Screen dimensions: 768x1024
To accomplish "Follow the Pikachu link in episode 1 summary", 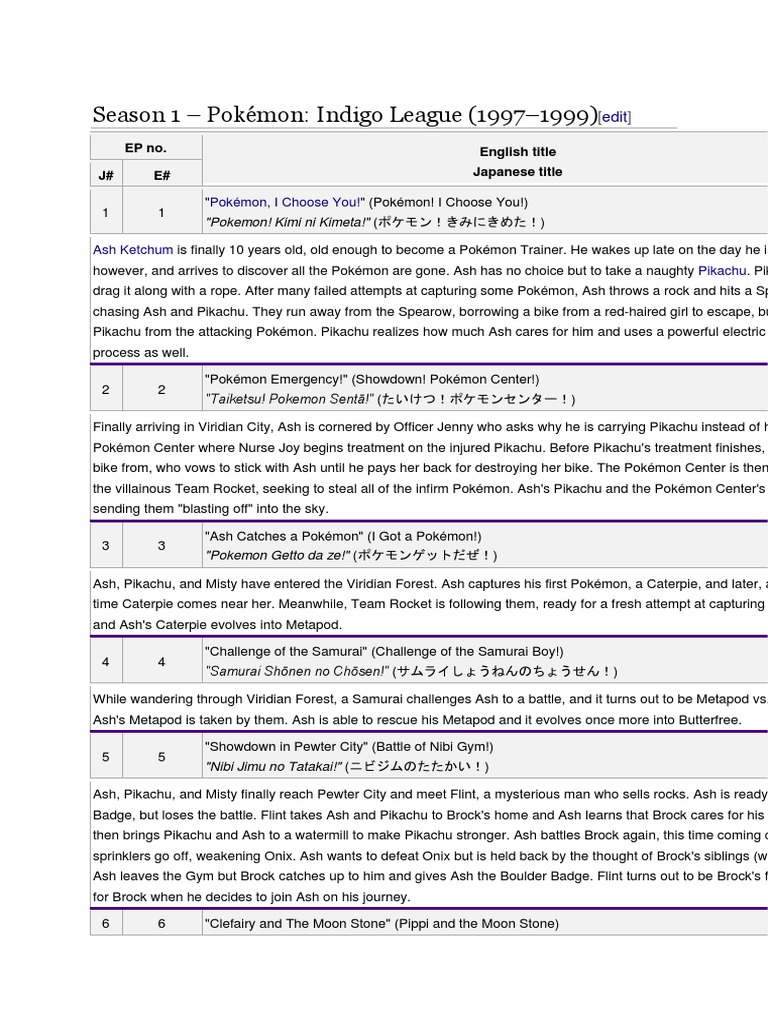I will tap(722, 270).
